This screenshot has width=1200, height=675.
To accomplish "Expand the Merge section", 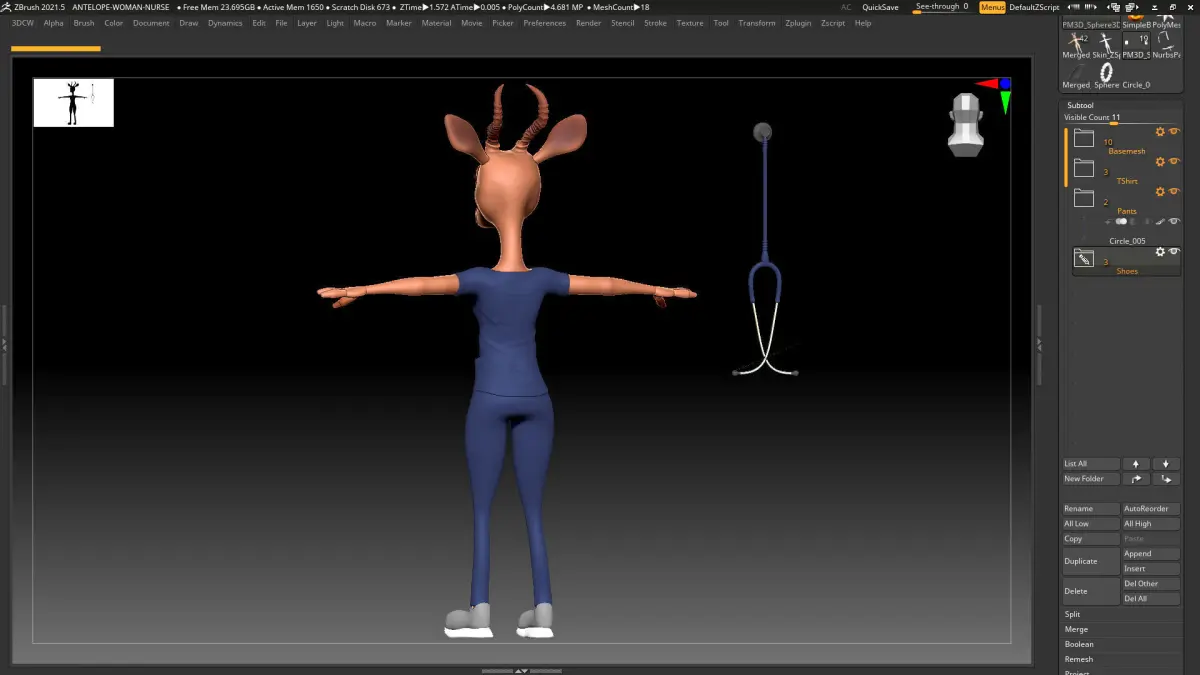I will 1076,629.
